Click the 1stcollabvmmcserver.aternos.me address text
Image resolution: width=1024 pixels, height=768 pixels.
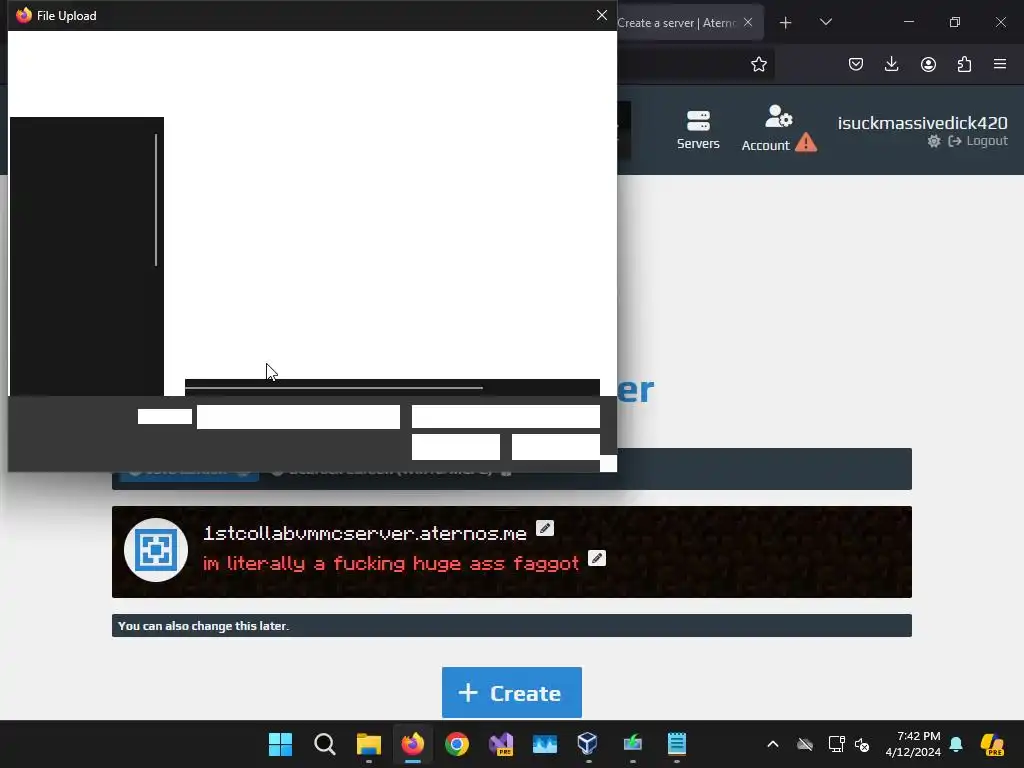(365, 534)
